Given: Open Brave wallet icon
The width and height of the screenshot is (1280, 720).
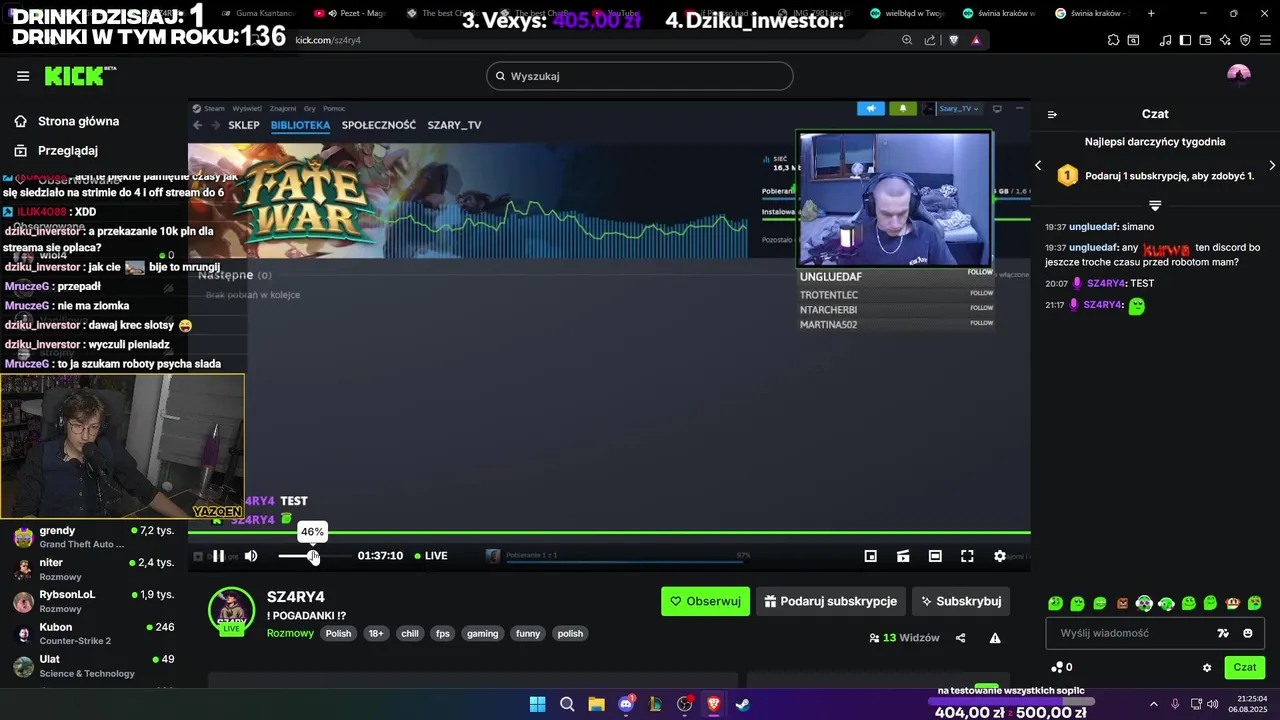Looking at the screenshot, I should 1206,40.
